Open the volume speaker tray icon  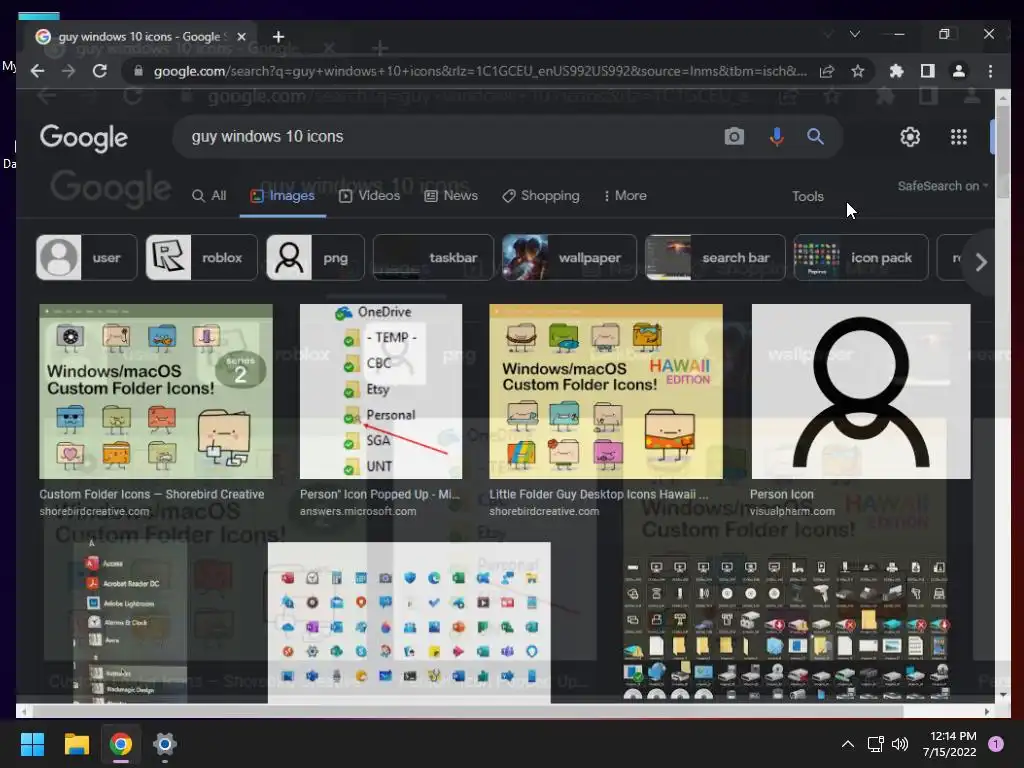(x=900, y=744)
